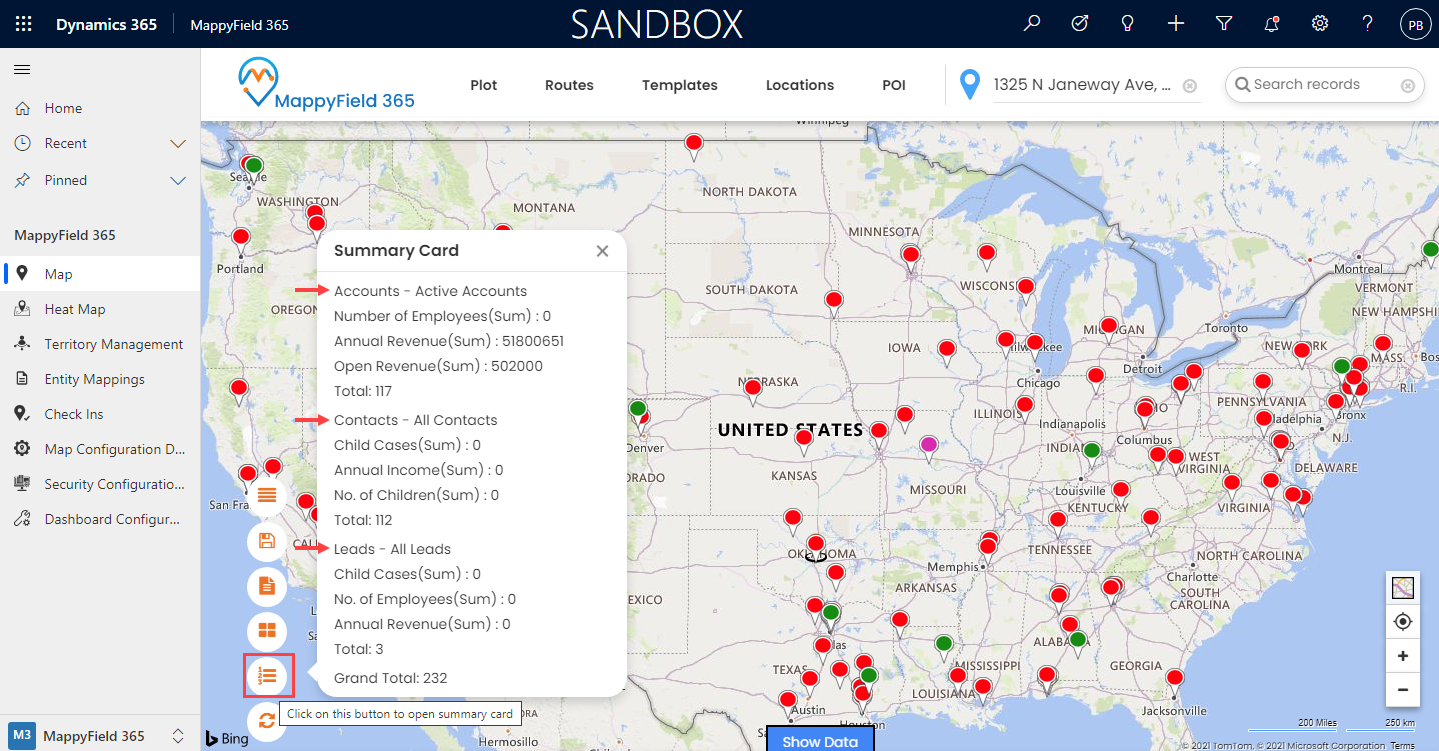Locate me using the target map control
This screenshot has width=1439, height=751.
(1403, 622)
